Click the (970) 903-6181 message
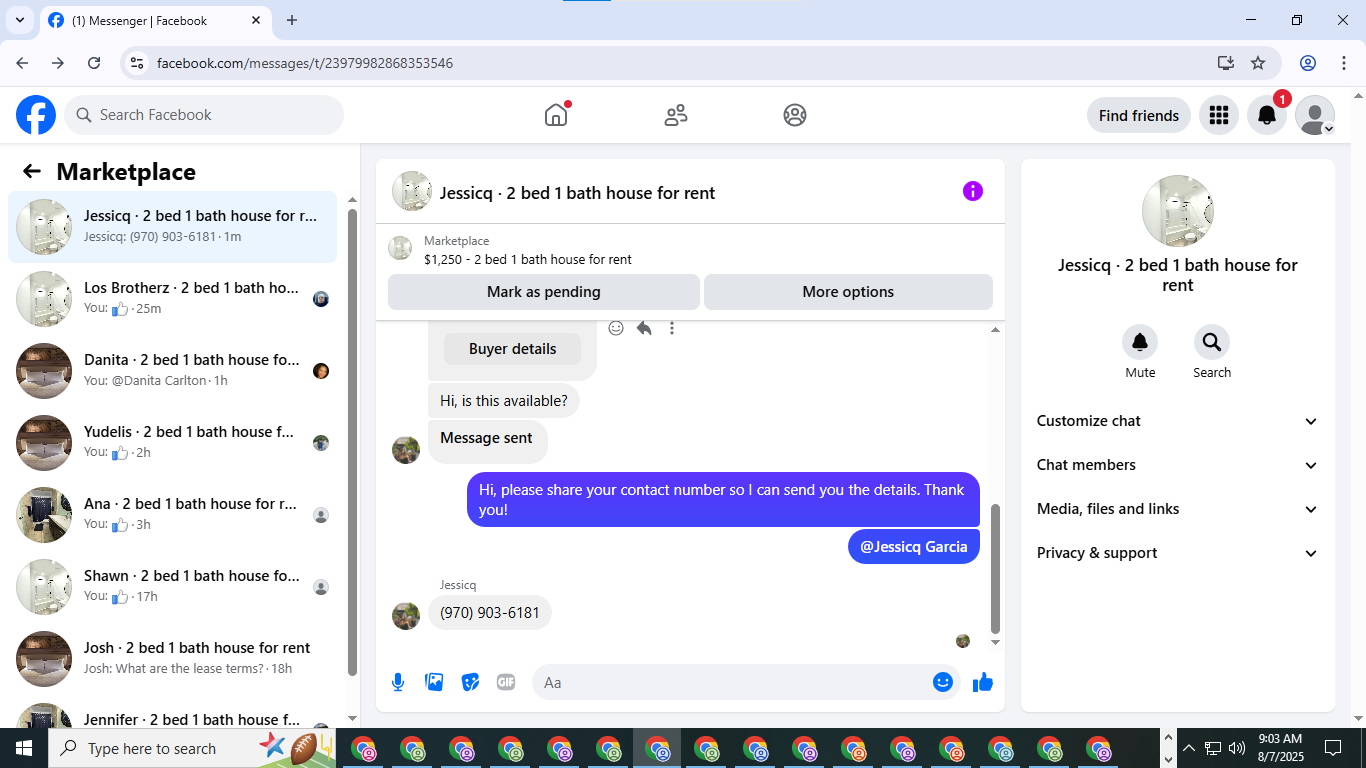The height and width of the screenshot is (768, 1366). [x=490, y=613]
